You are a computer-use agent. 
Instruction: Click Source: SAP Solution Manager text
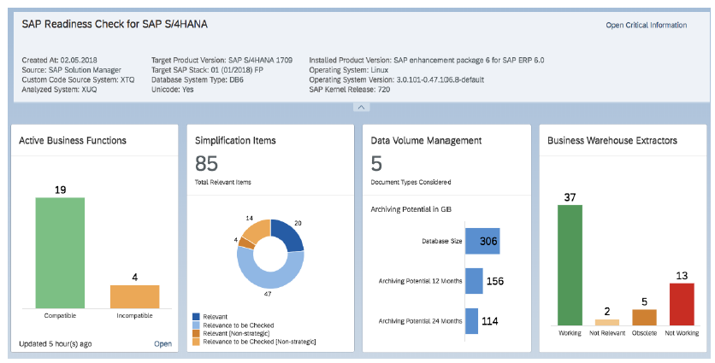coord(72,70)
